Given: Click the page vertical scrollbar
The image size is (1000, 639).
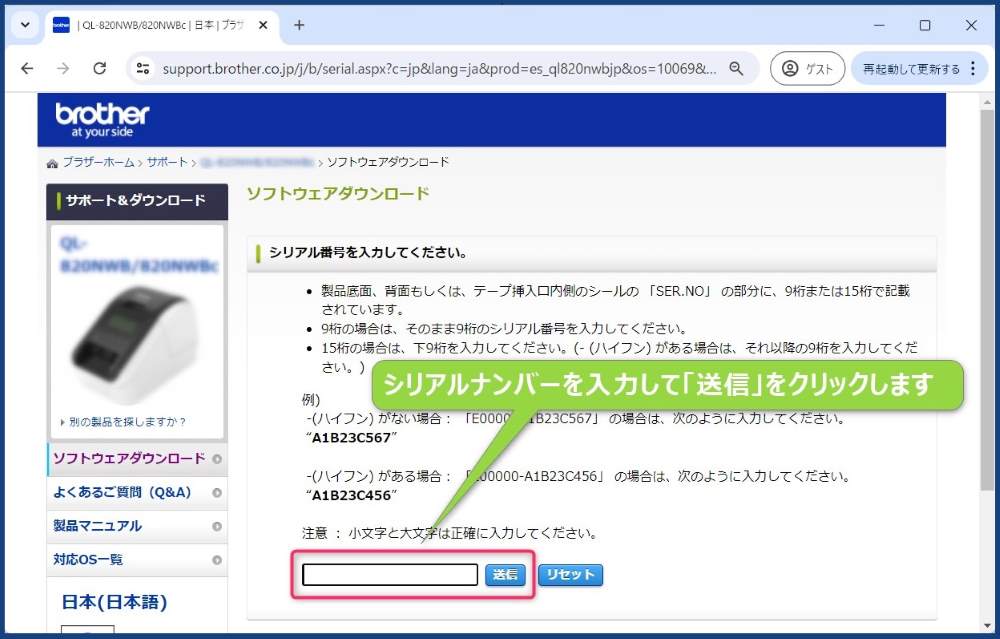Looking at the screenshot, I should click(x=987, y=300).
